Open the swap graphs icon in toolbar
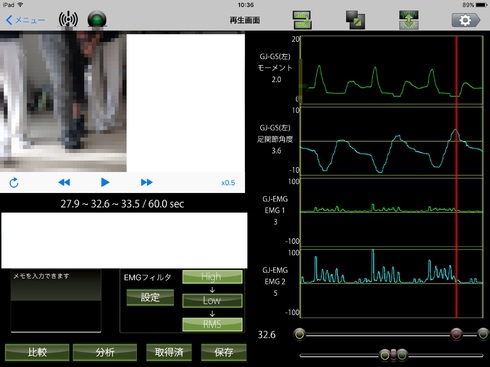This screenshot has width=490, height=367. point(302,20)
